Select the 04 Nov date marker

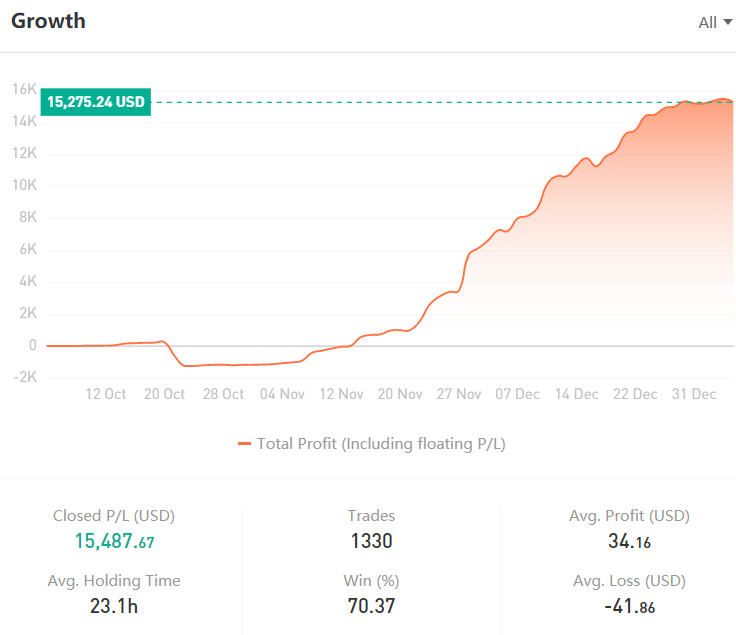pyautogui.click(x=282, y=394)
